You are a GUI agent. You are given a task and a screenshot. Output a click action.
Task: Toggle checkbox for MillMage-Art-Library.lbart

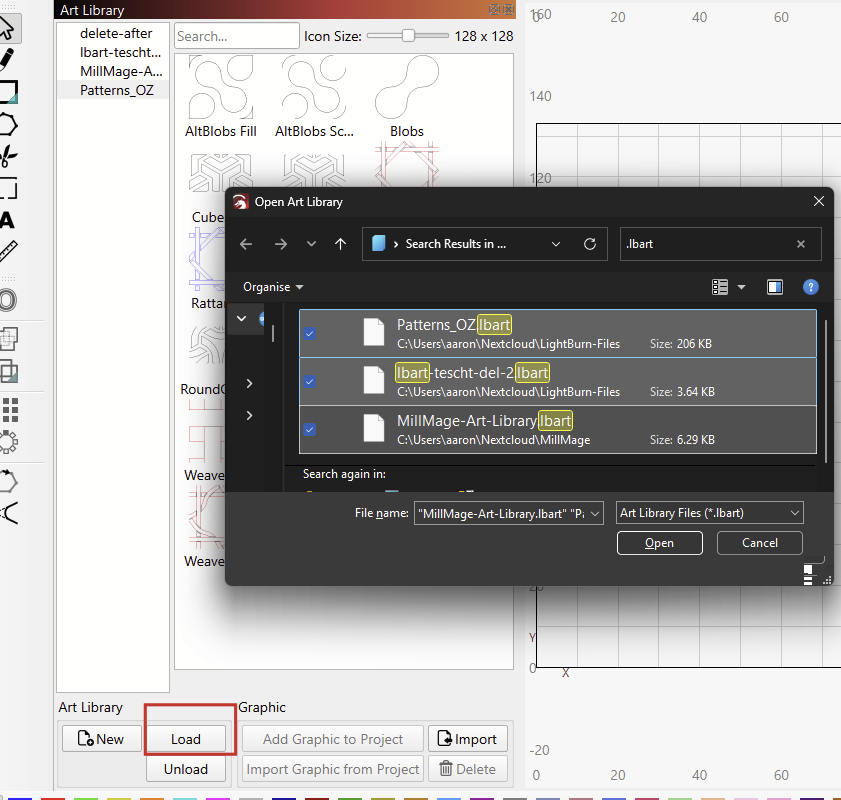pyautogui.click(x=310, y=429)
